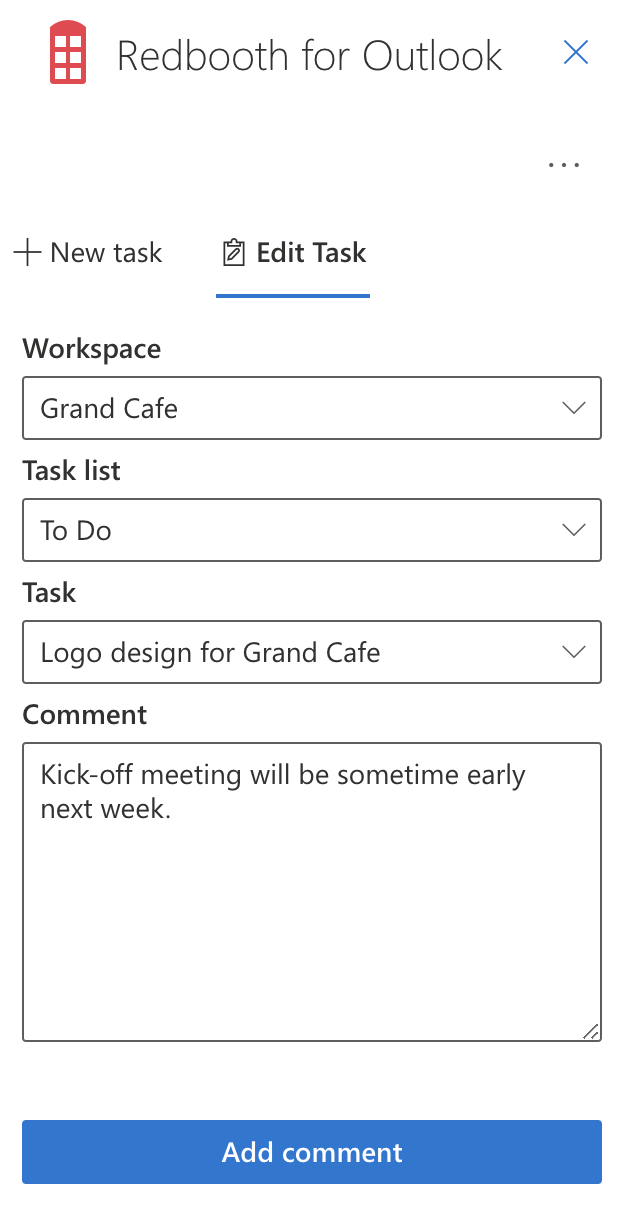Screen dimensions: 626x1210
Task: Open the three-dot more options menu
Action: (564, 165)
